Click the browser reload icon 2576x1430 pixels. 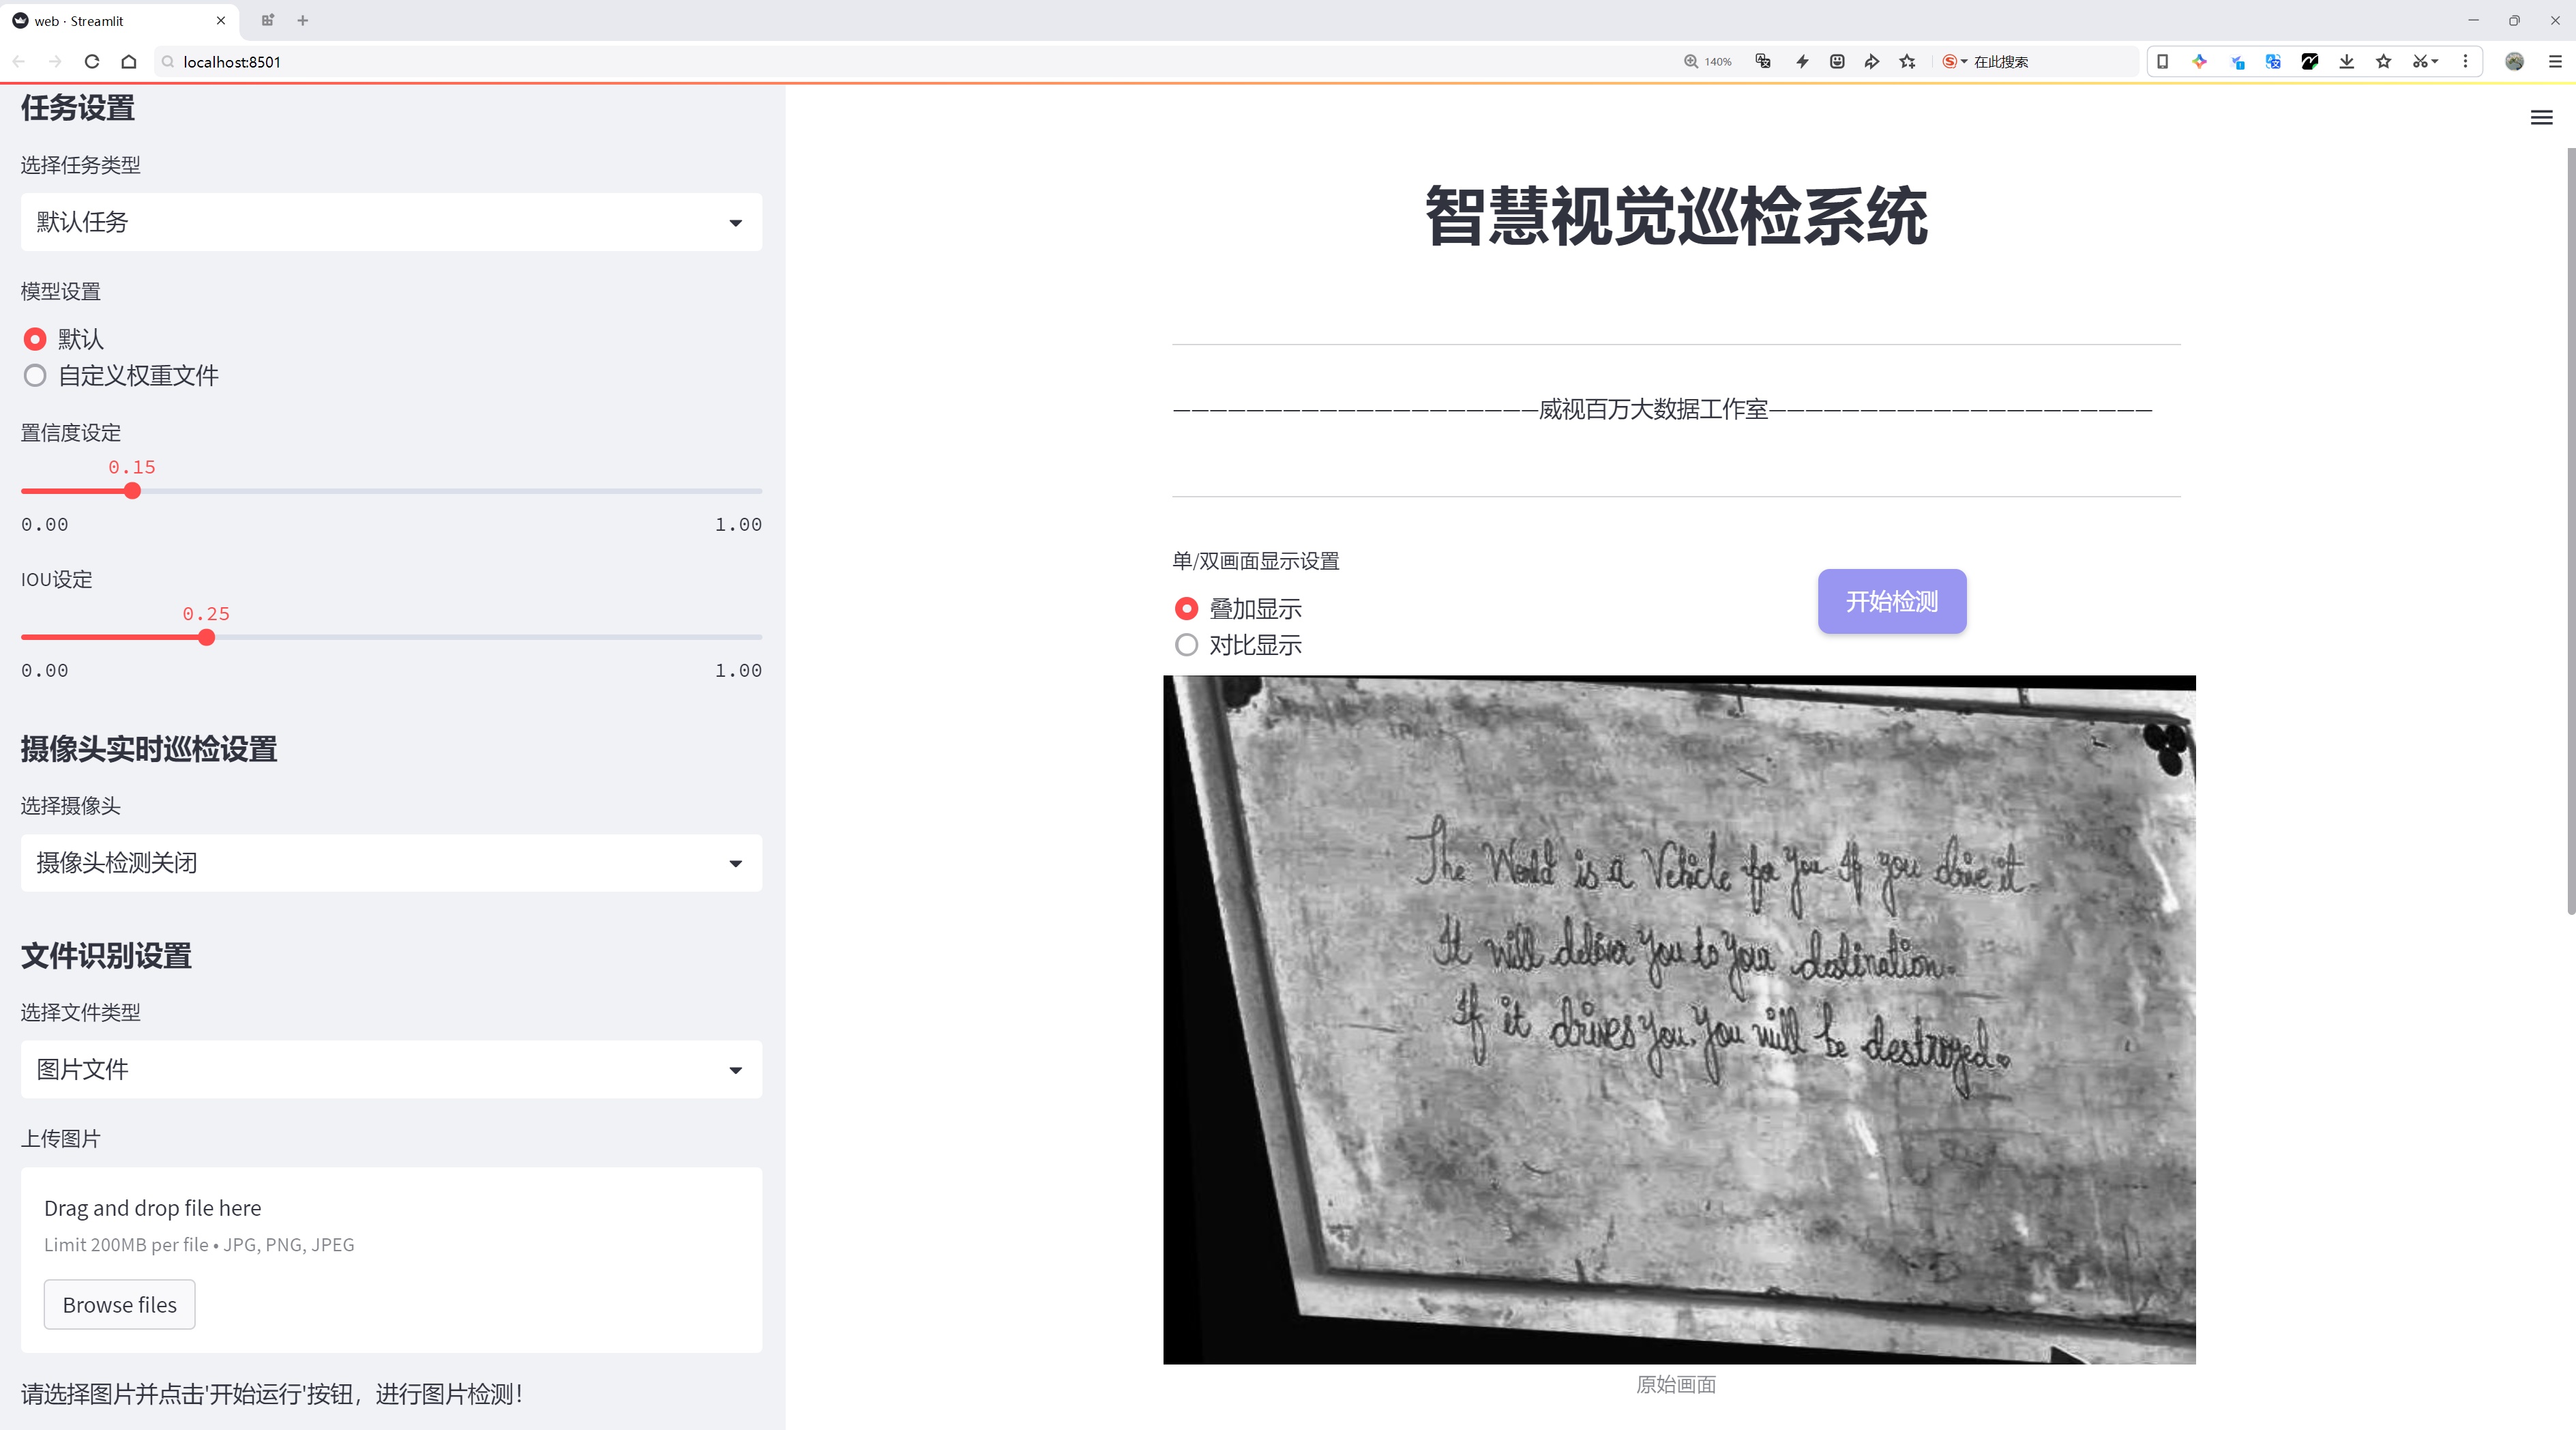pos(92,62)
